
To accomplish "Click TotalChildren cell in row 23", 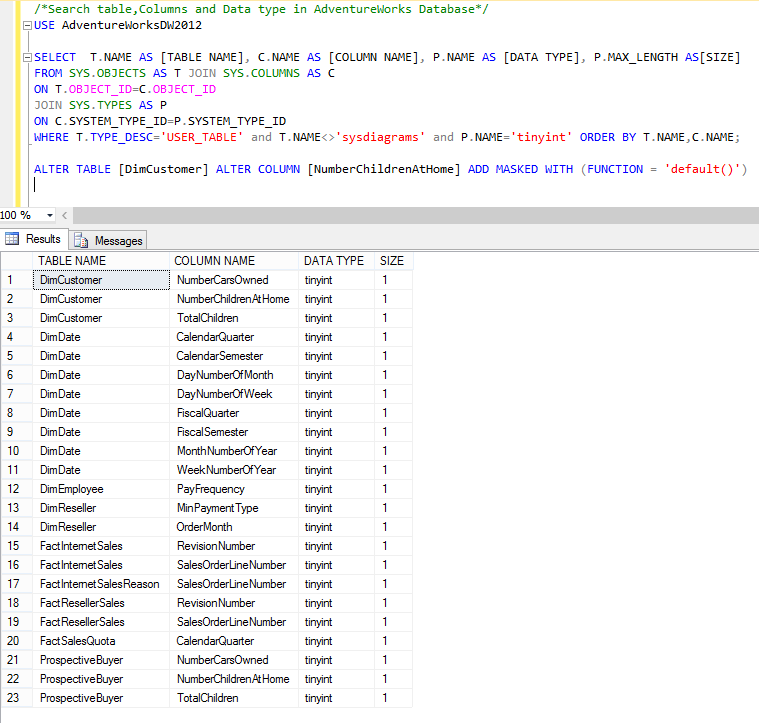I will coord(234,698).
